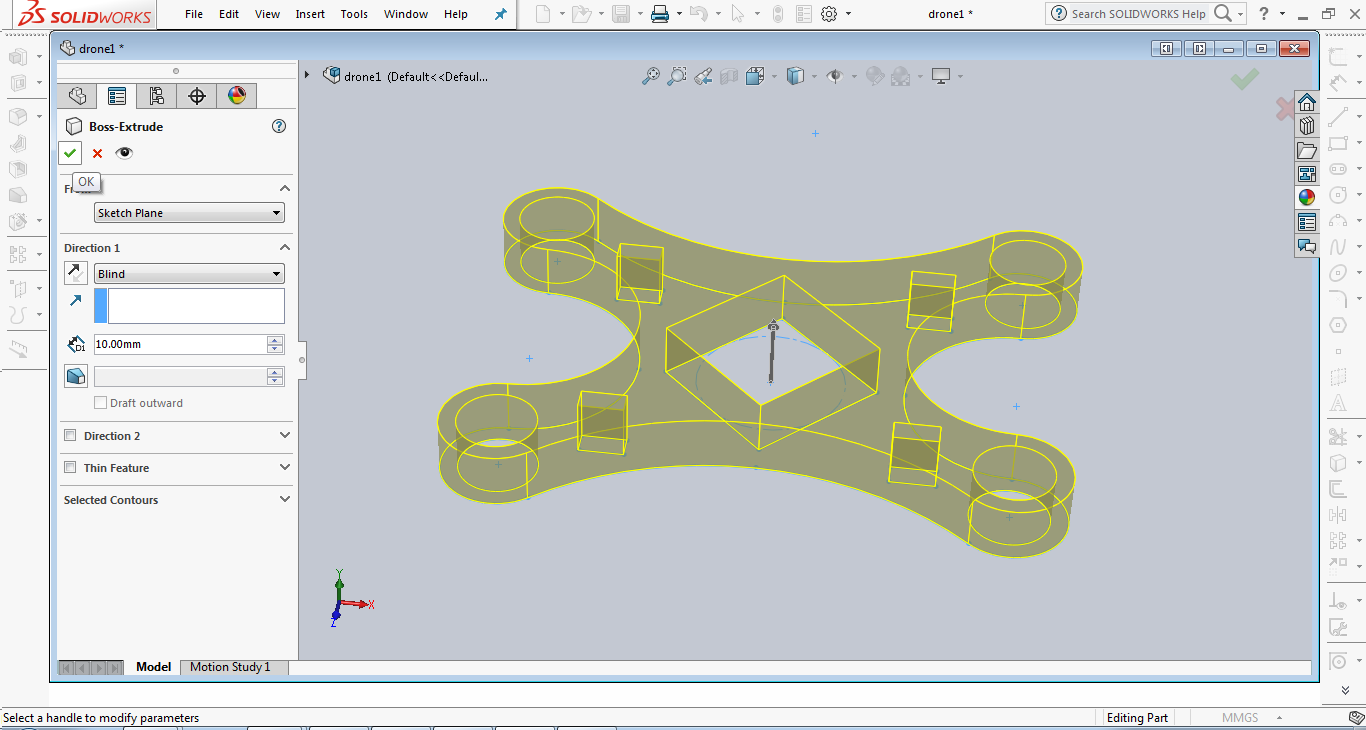1366x730 pixels.
Task: Open the Edit menu
Action: (229, 14)
